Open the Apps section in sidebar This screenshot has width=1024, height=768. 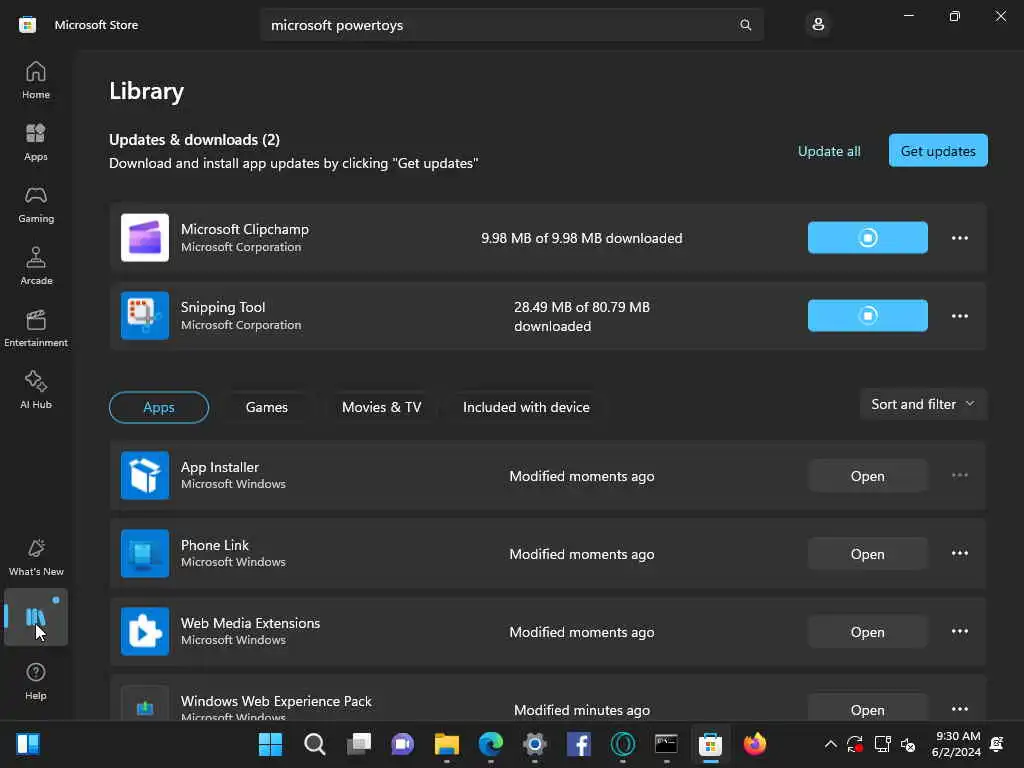(36, 142)
